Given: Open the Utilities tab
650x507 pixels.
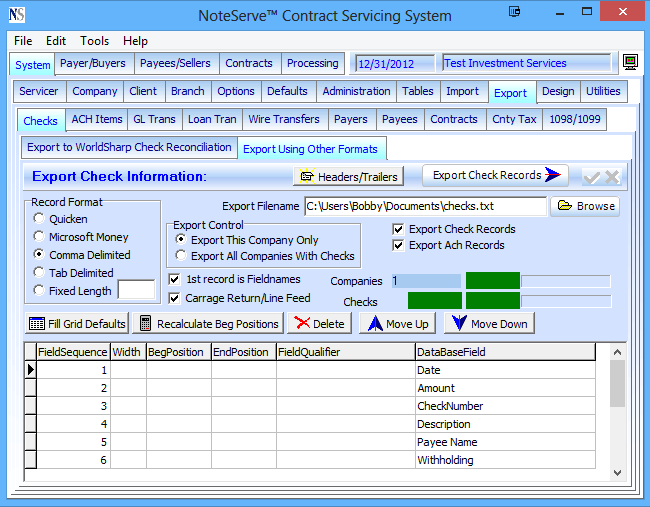Looking at the screenshot, I should [x=603, y=91].
